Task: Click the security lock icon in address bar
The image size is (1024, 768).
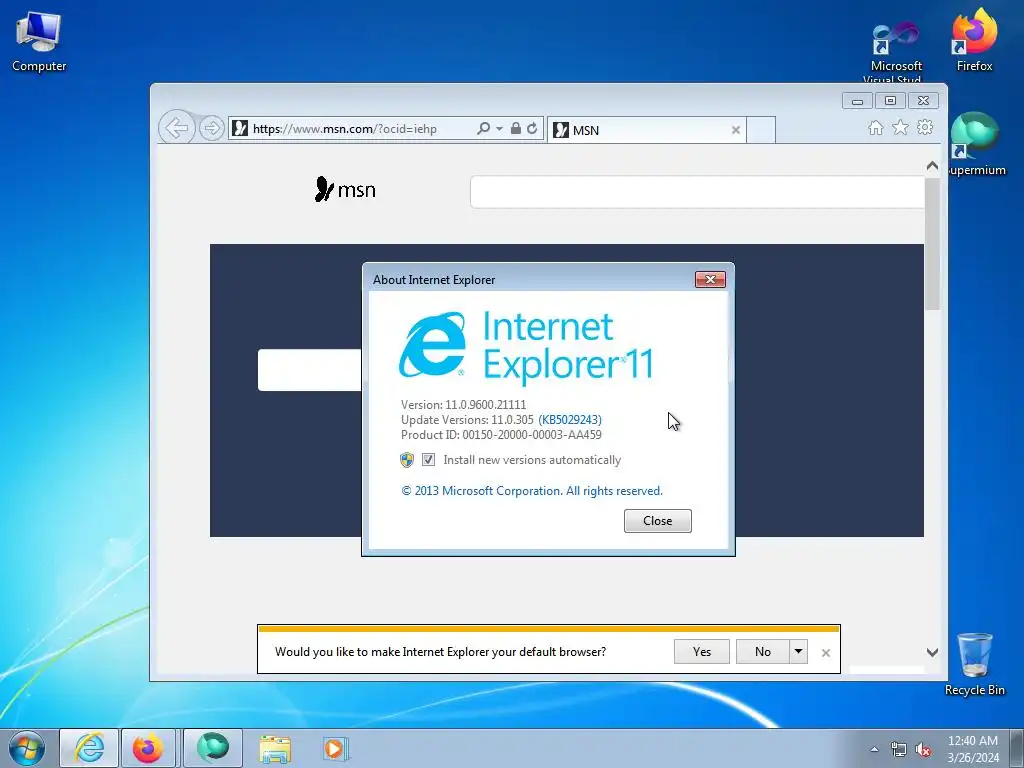Action: pyautogui.click(x=516, y=128)
